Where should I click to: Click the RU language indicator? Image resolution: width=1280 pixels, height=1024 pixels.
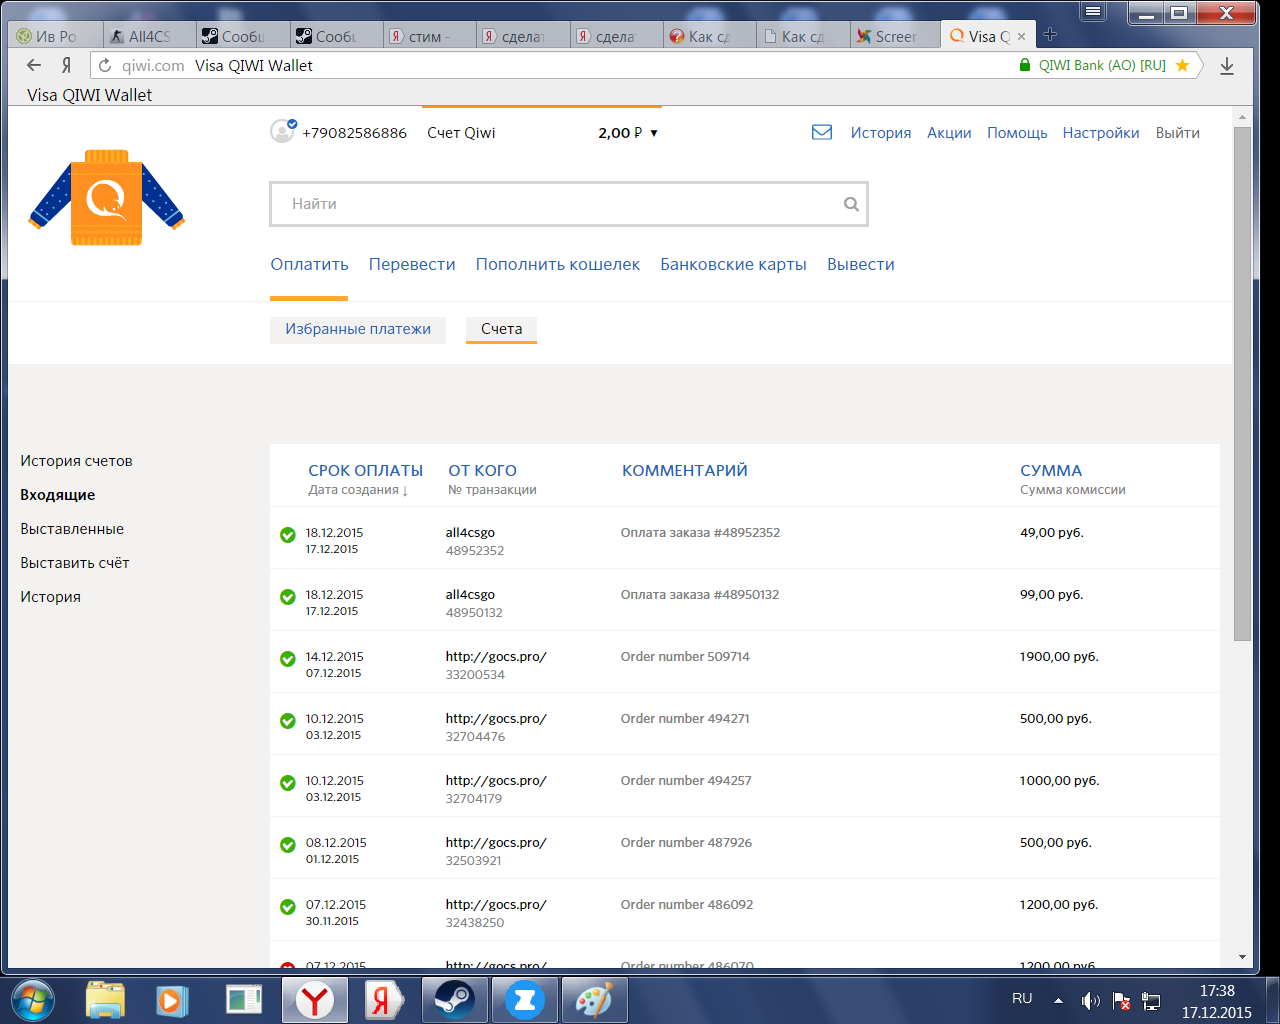click(1022, 998)
